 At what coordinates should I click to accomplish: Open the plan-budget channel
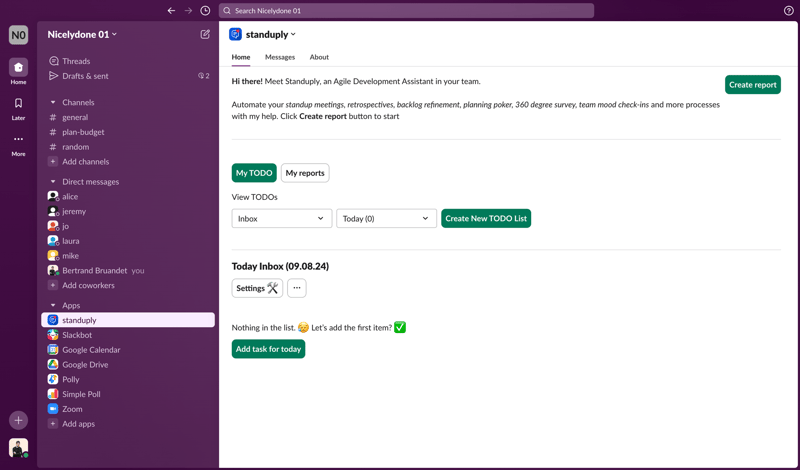pos(128,132)
